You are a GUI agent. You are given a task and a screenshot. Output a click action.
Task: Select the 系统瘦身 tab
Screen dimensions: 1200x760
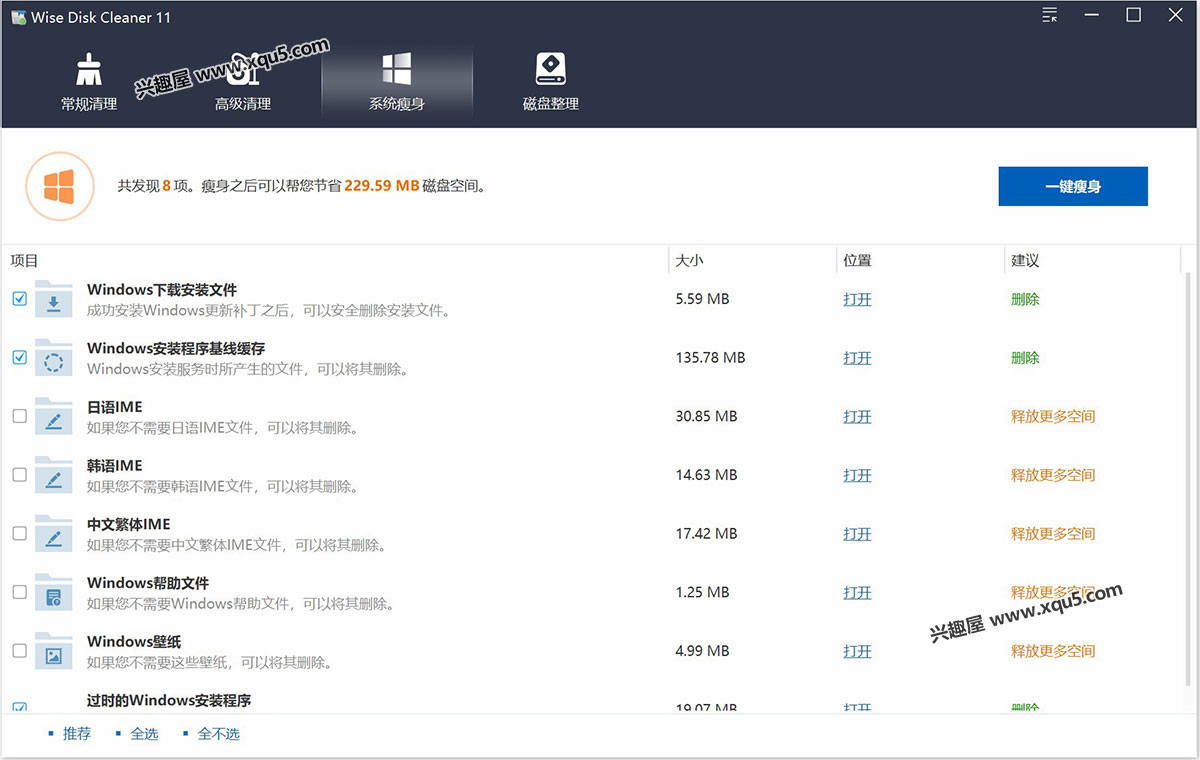coord(397,82)
